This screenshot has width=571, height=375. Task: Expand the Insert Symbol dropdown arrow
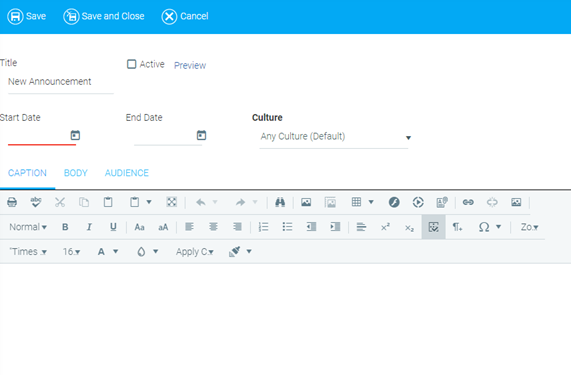tap(499, 227)
